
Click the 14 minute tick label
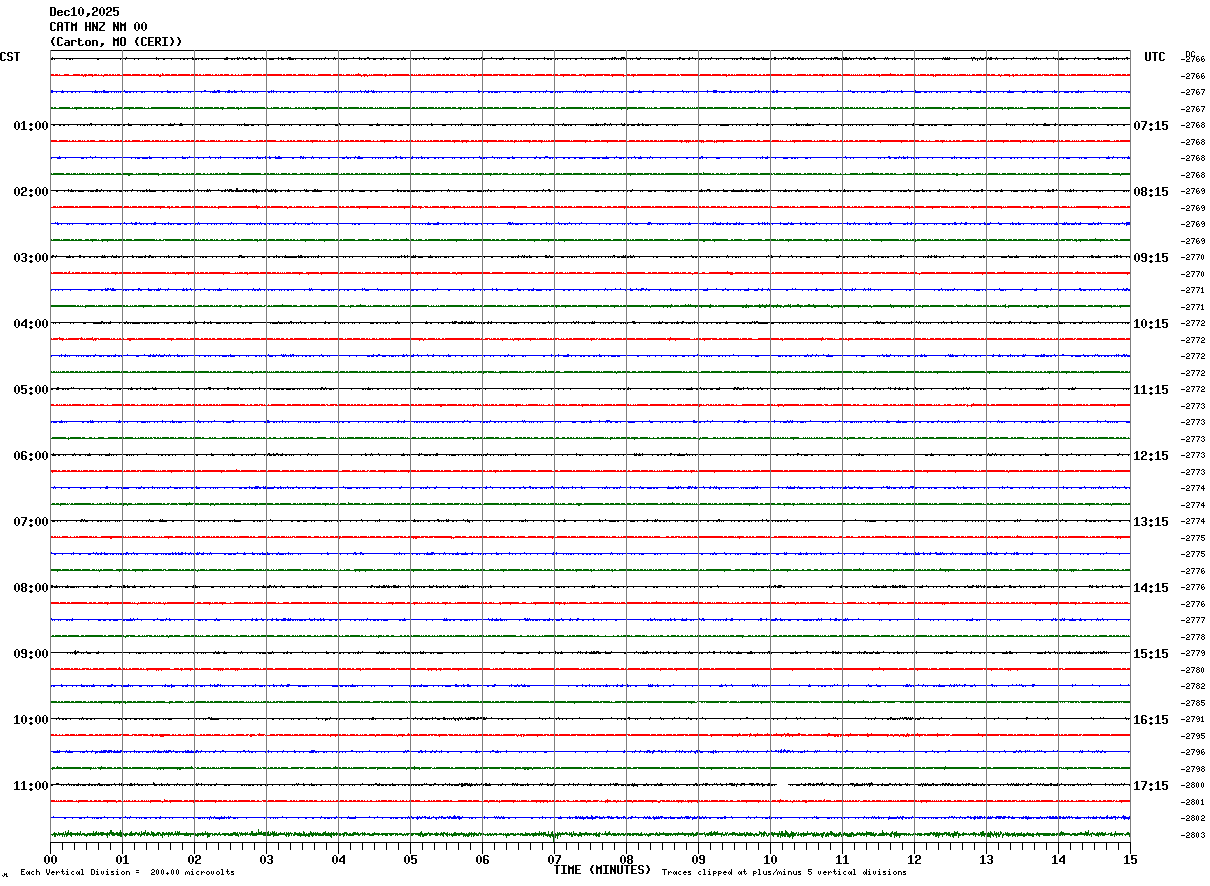point(1059,859)
